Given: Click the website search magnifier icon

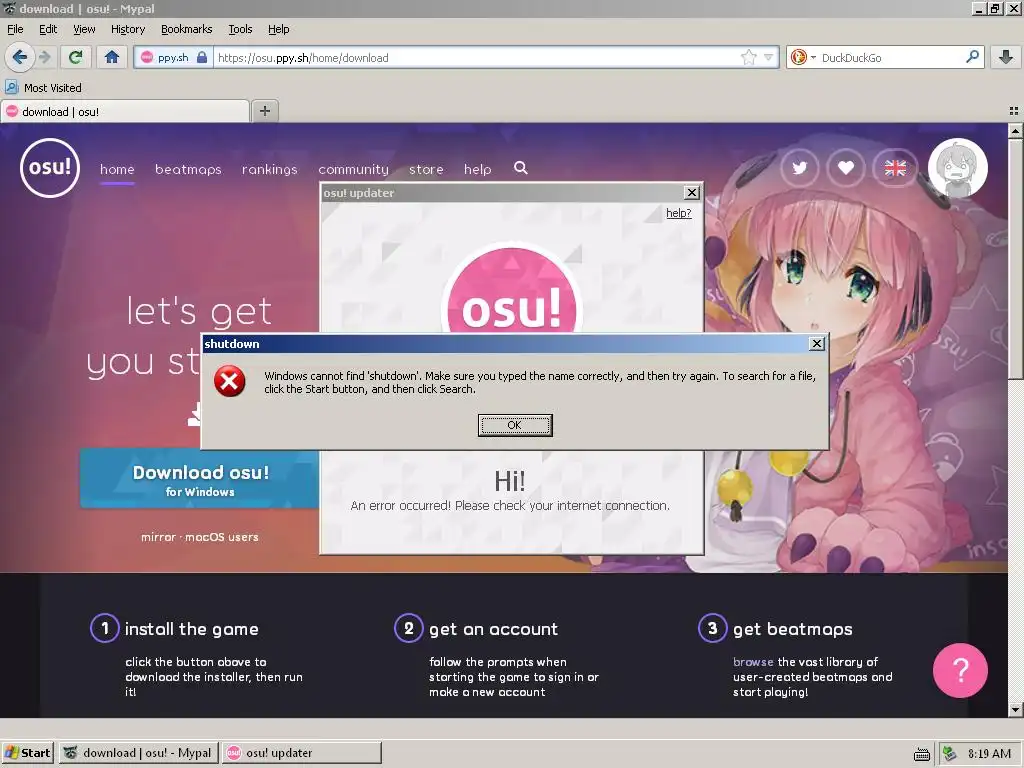Looking at the screenshot, I should [x=520, y=168].
